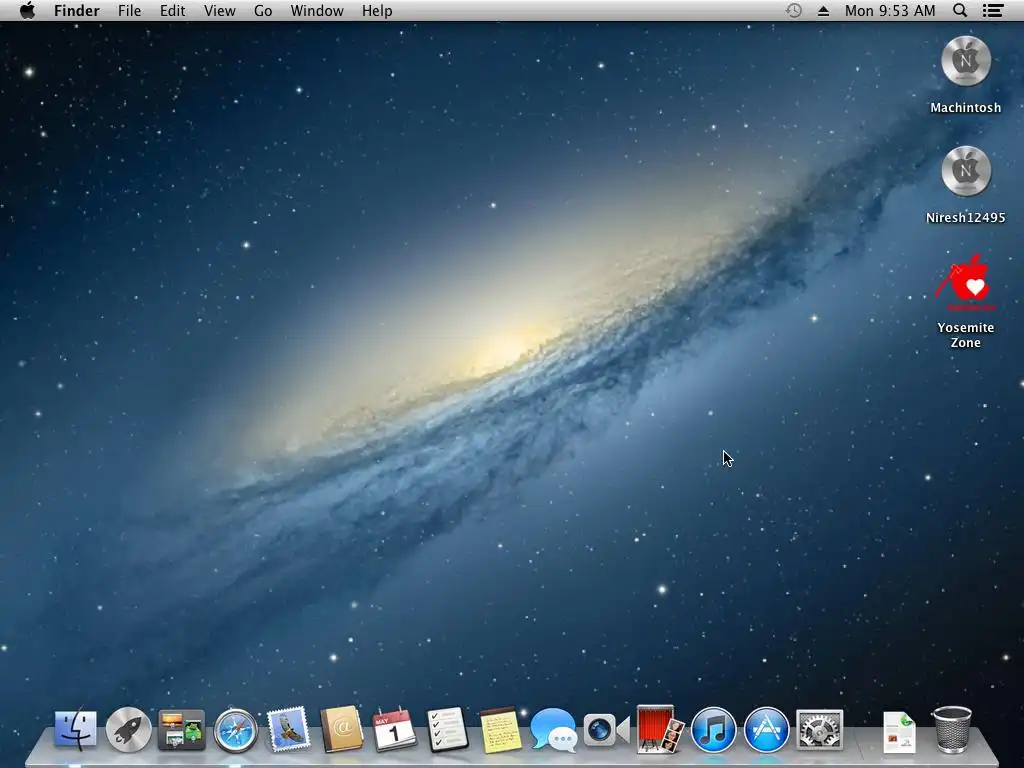Click the eject icon in menu bar

(x=823, y=10)
